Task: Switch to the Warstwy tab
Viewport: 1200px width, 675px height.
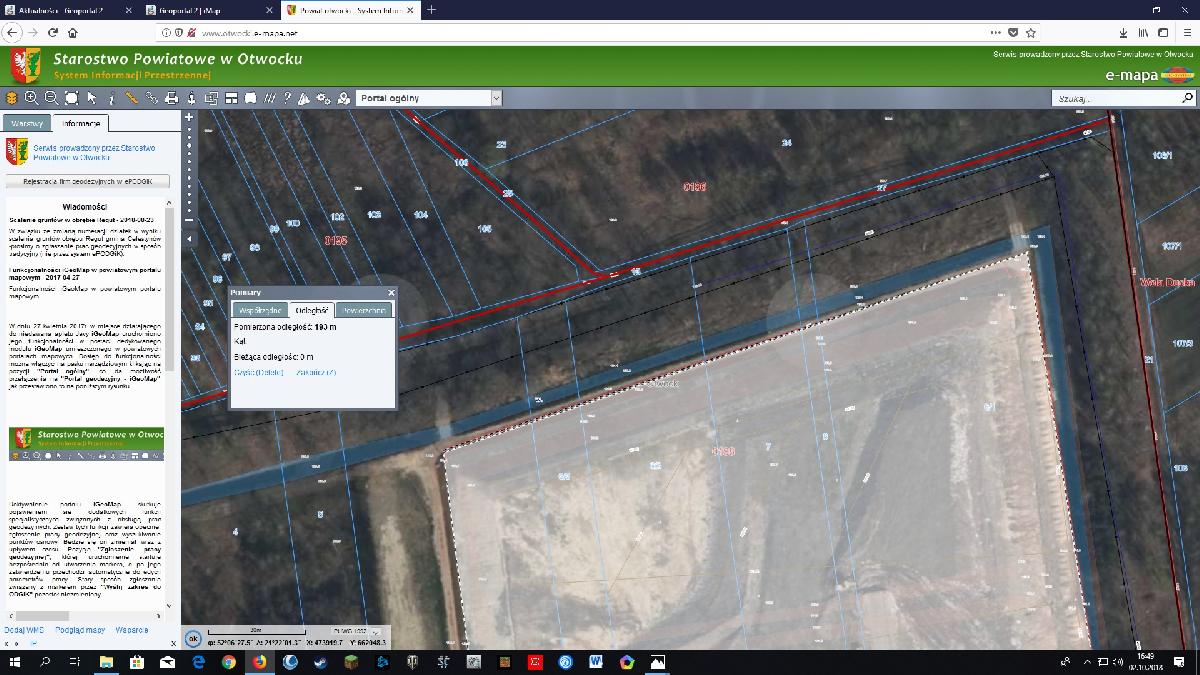Action: (x=27, y=123)
